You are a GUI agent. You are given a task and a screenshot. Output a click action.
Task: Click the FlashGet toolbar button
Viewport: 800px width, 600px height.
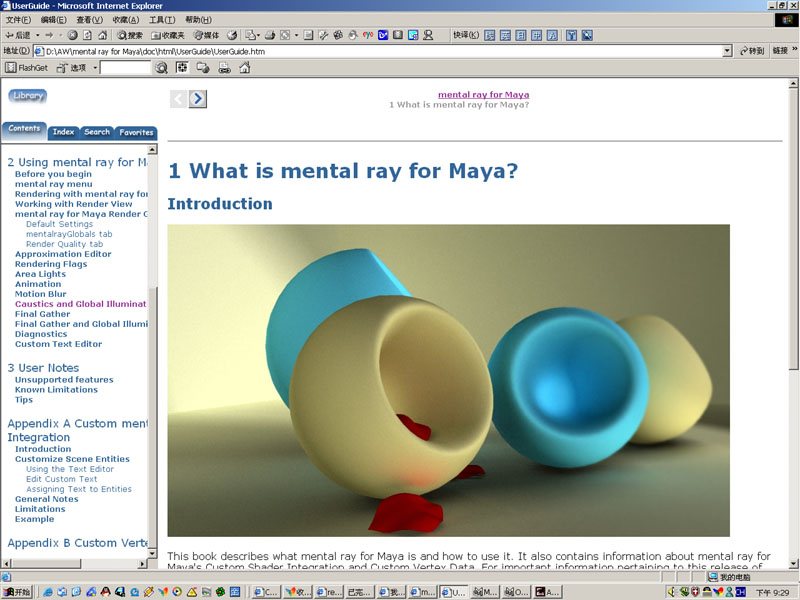[27, 67]
